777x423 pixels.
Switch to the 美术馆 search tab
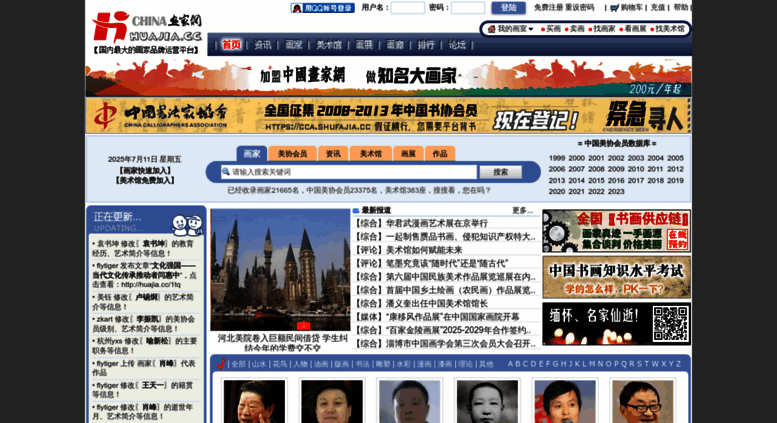click(371, 154)
